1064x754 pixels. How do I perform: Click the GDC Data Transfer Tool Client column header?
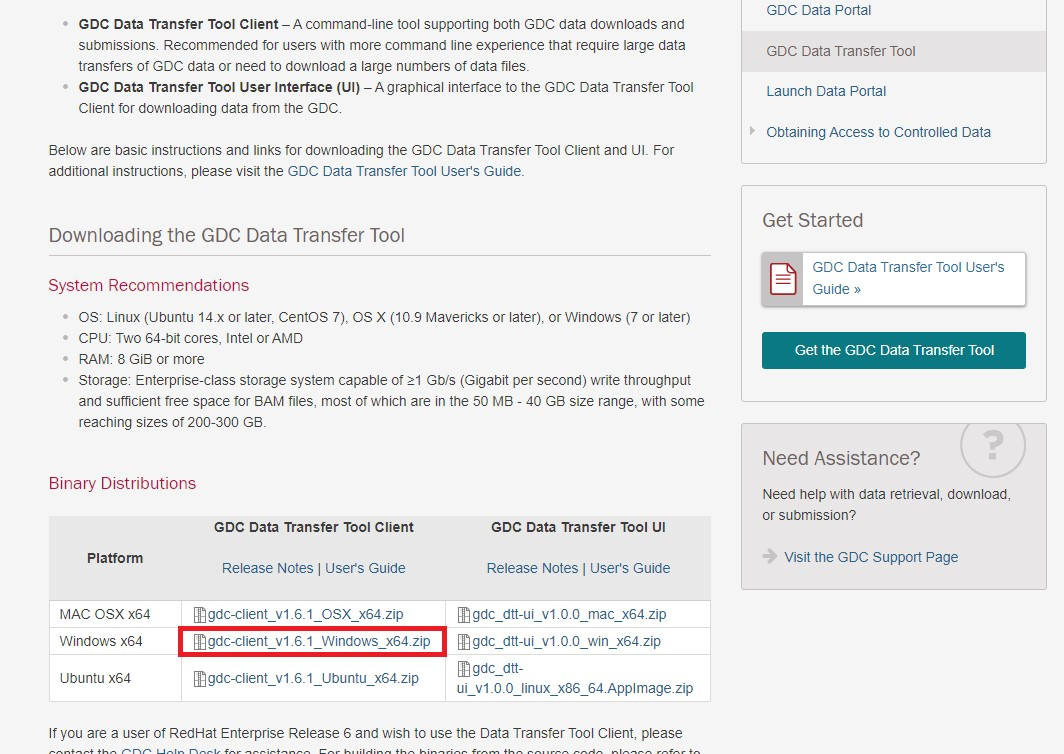coord(314,527)
